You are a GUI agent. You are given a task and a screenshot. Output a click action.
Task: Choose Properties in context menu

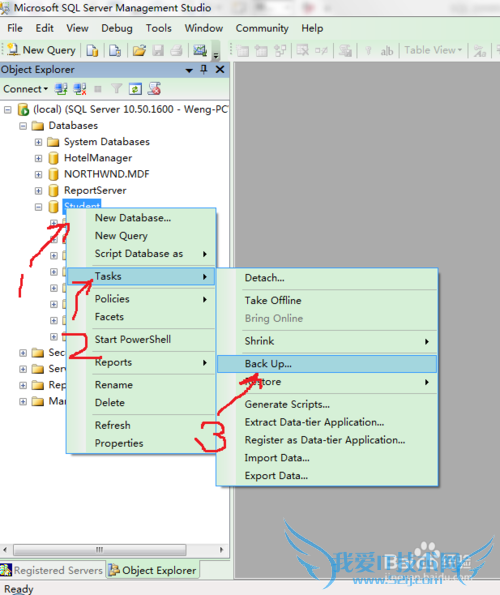click(141, 443)
